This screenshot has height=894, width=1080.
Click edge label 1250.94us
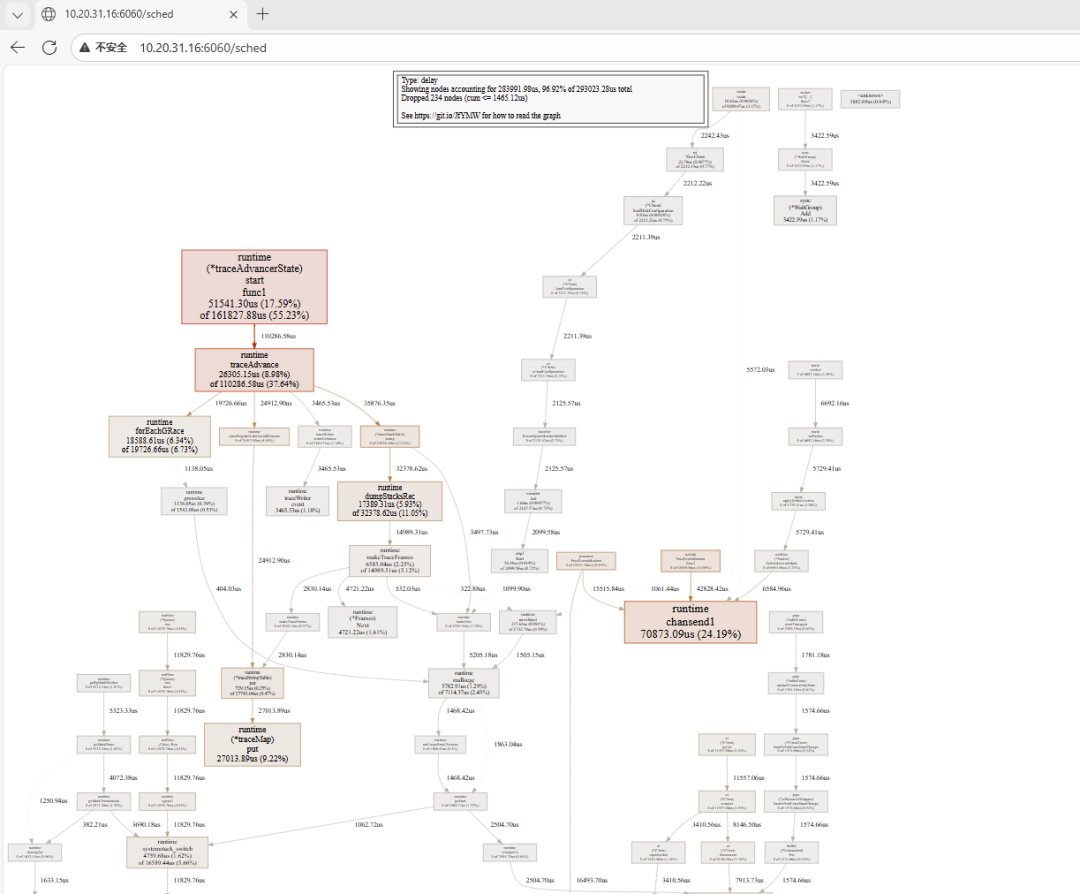tap(54, 801)
